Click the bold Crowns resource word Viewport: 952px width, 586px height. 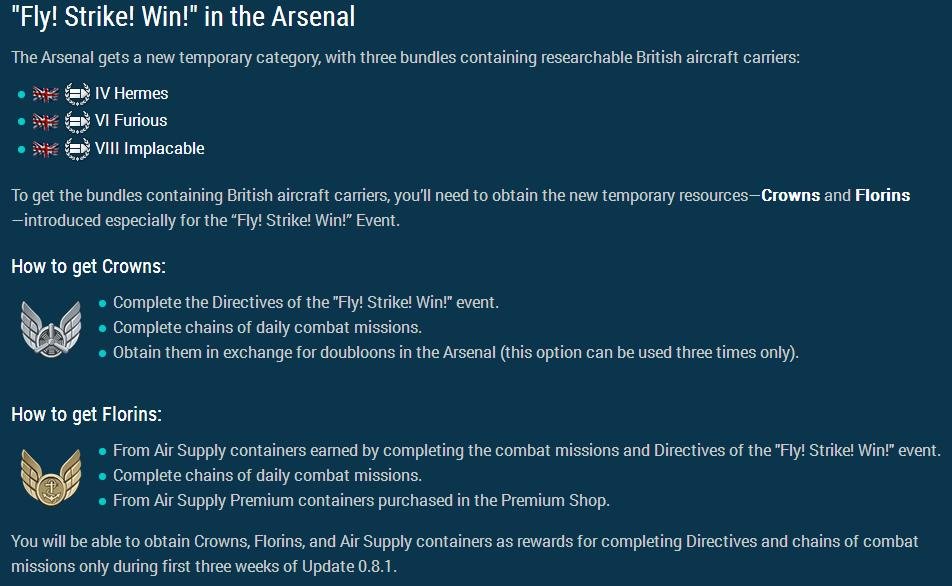coord(790,195)
